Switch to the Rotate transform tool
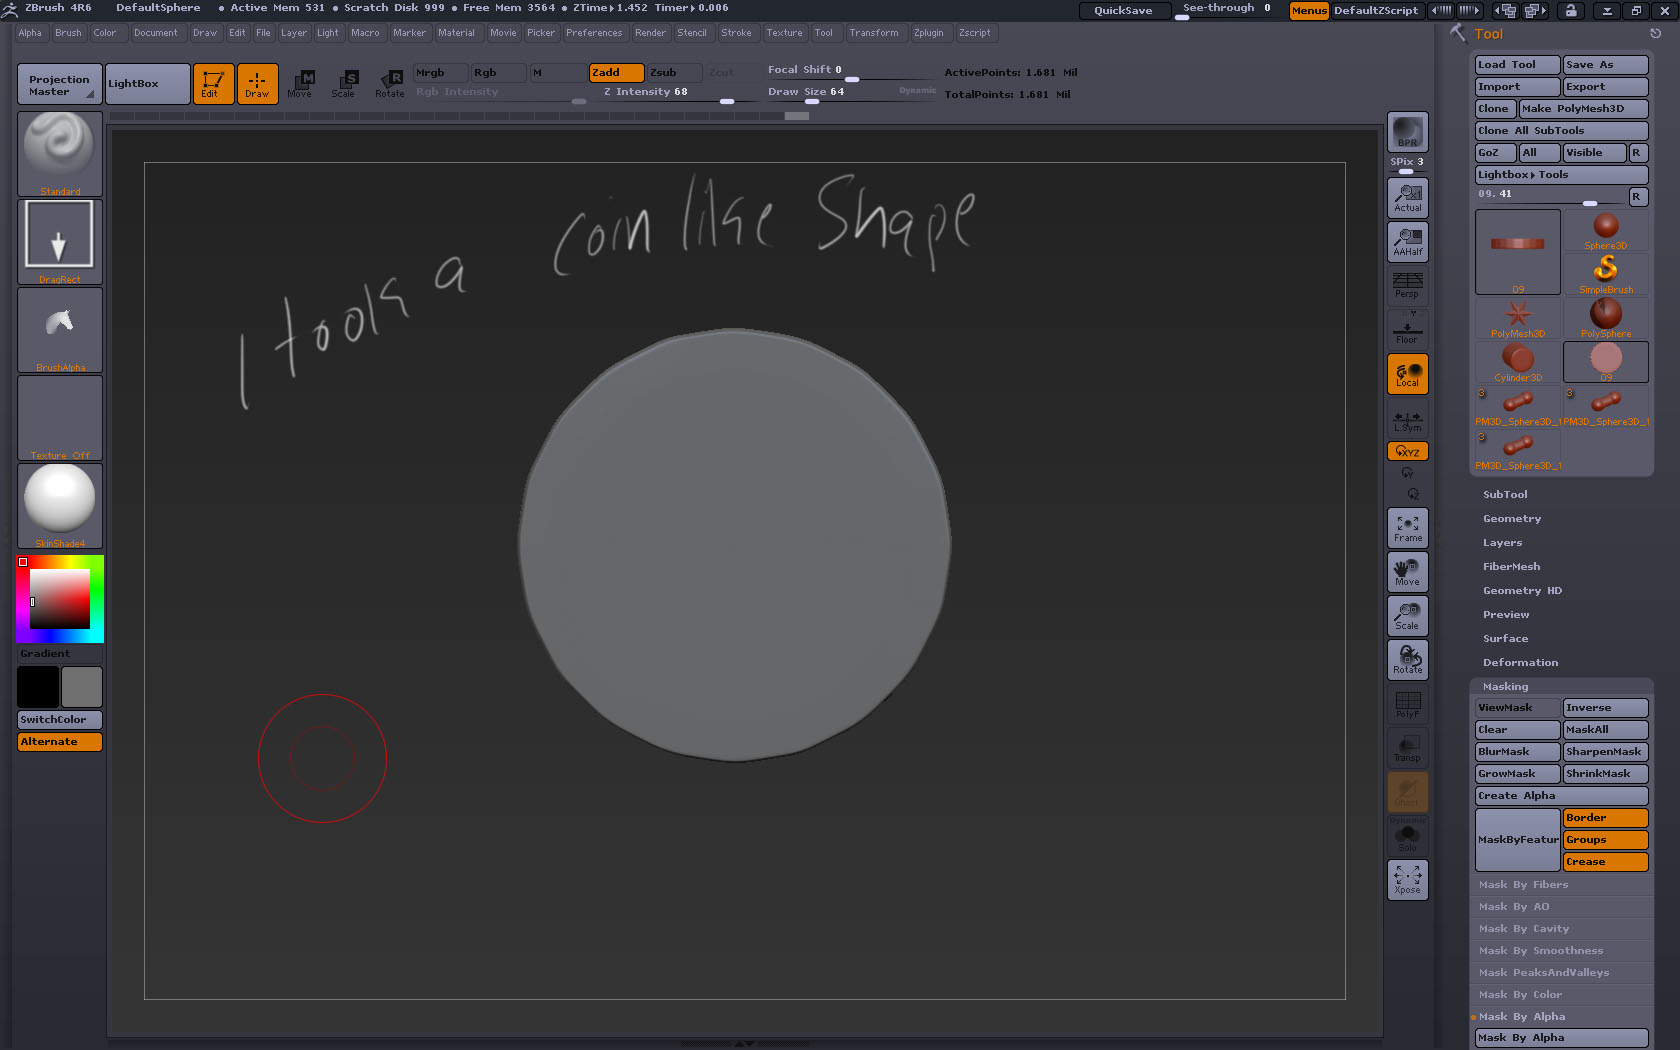The image size is (1680, 1050). click(x=390, y=84)
